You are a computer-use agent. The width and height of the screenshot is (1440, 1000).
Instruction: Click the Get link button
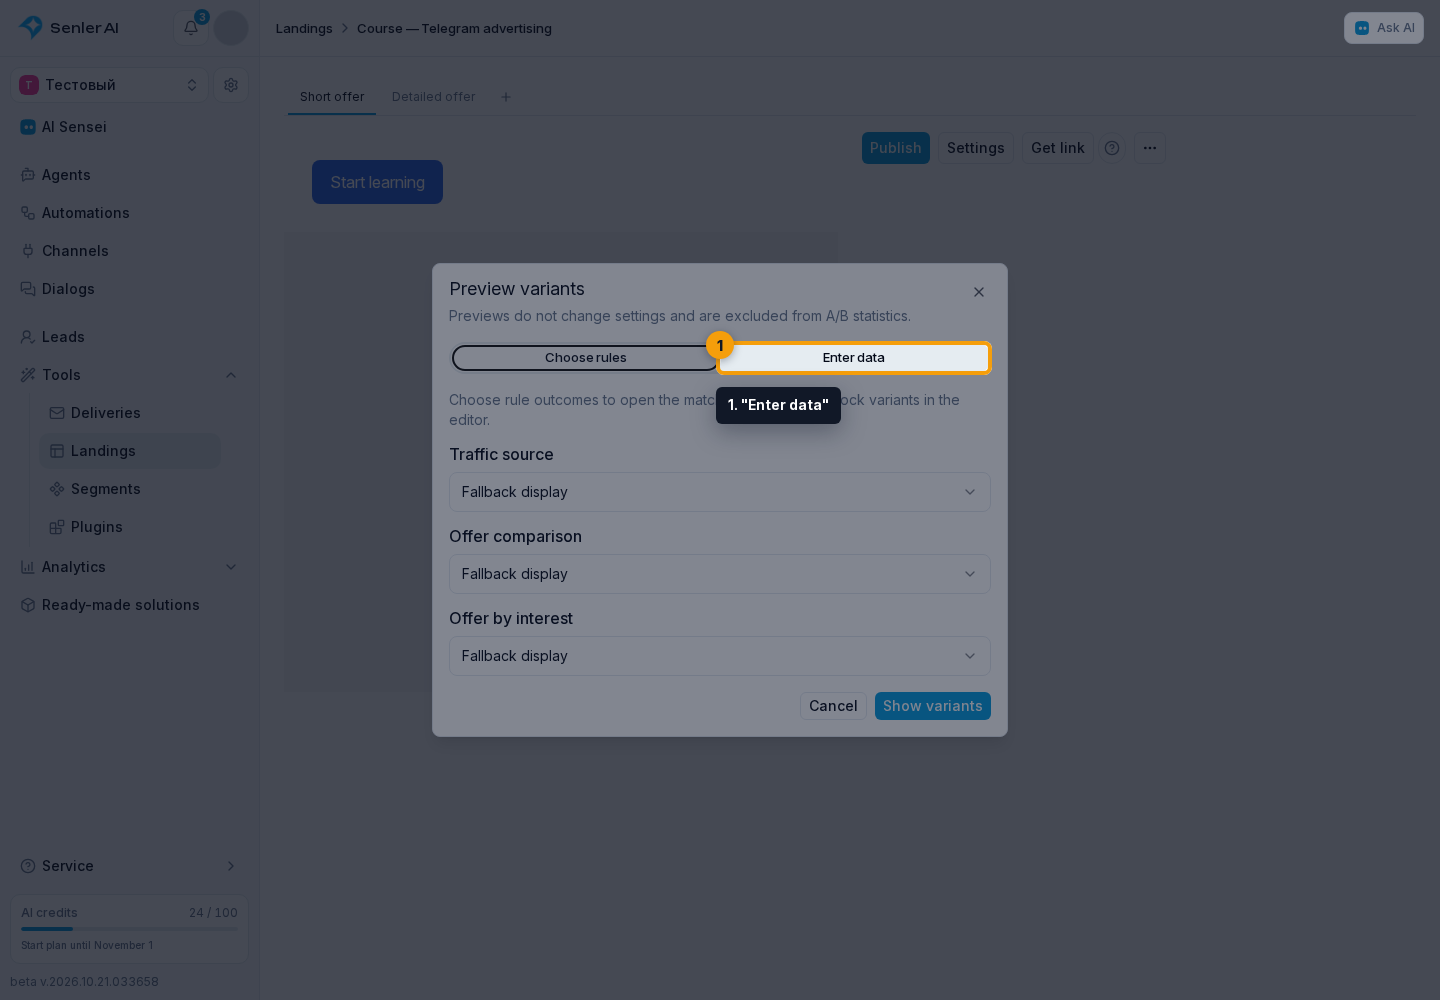tap(1058, 148)
